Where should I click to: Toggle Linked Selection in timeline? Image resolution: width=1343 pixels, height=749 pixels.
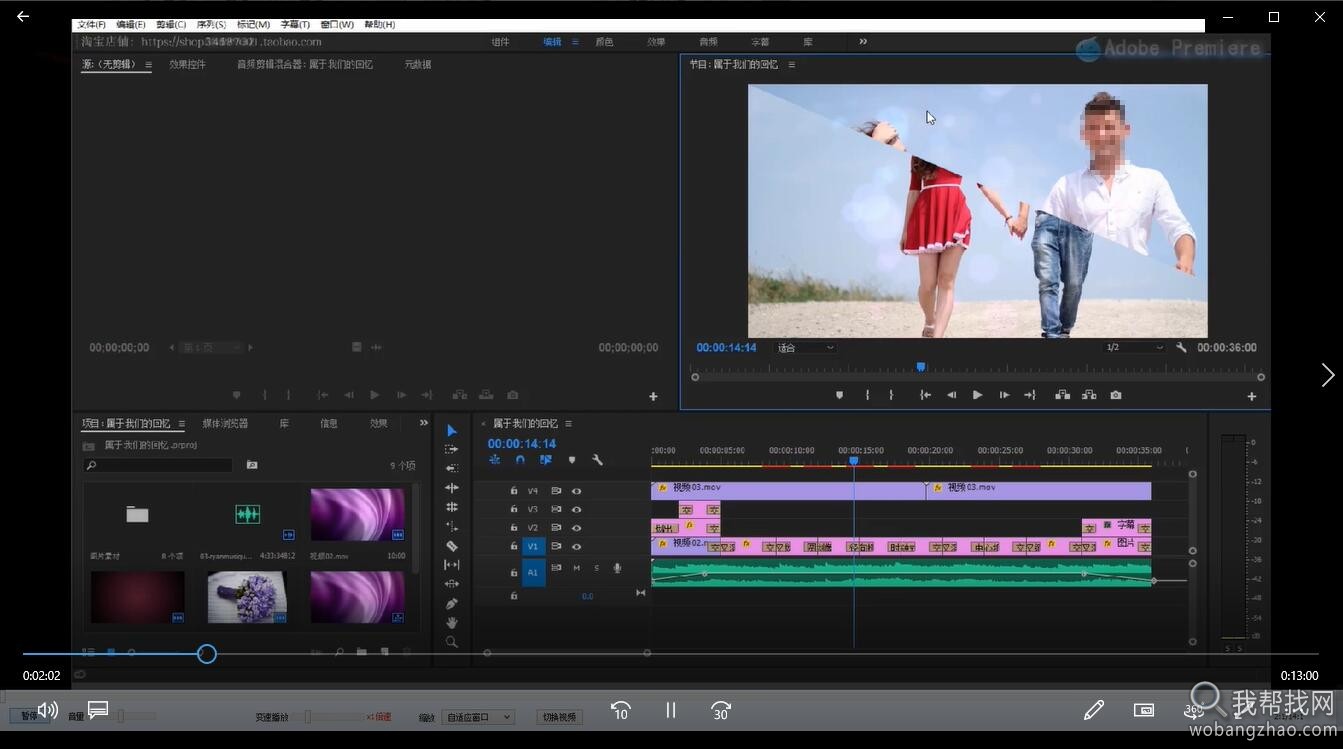[545, 460]
